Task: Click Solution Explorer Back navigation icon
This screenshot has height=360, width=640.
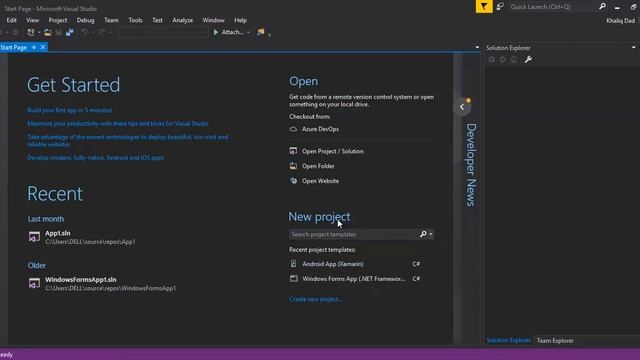Action: 491,60
